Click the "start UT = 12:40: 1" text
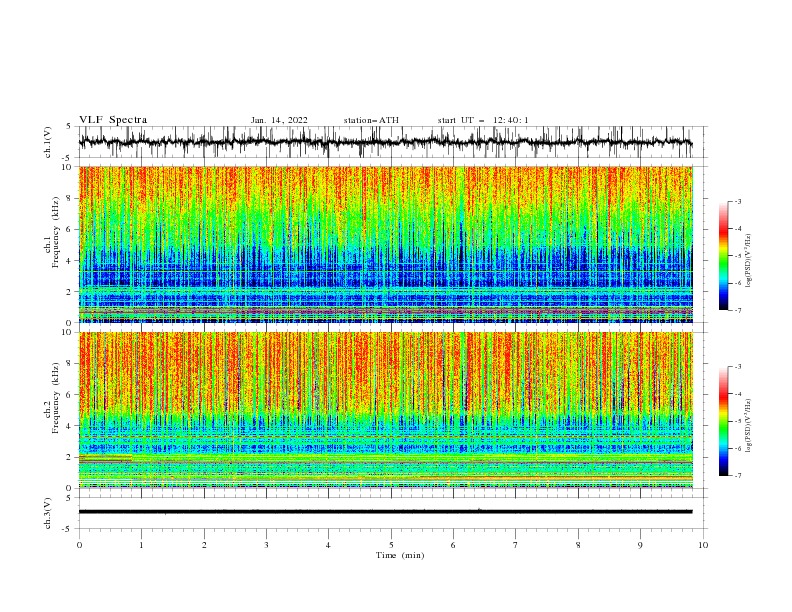 (x=483, y=120)
